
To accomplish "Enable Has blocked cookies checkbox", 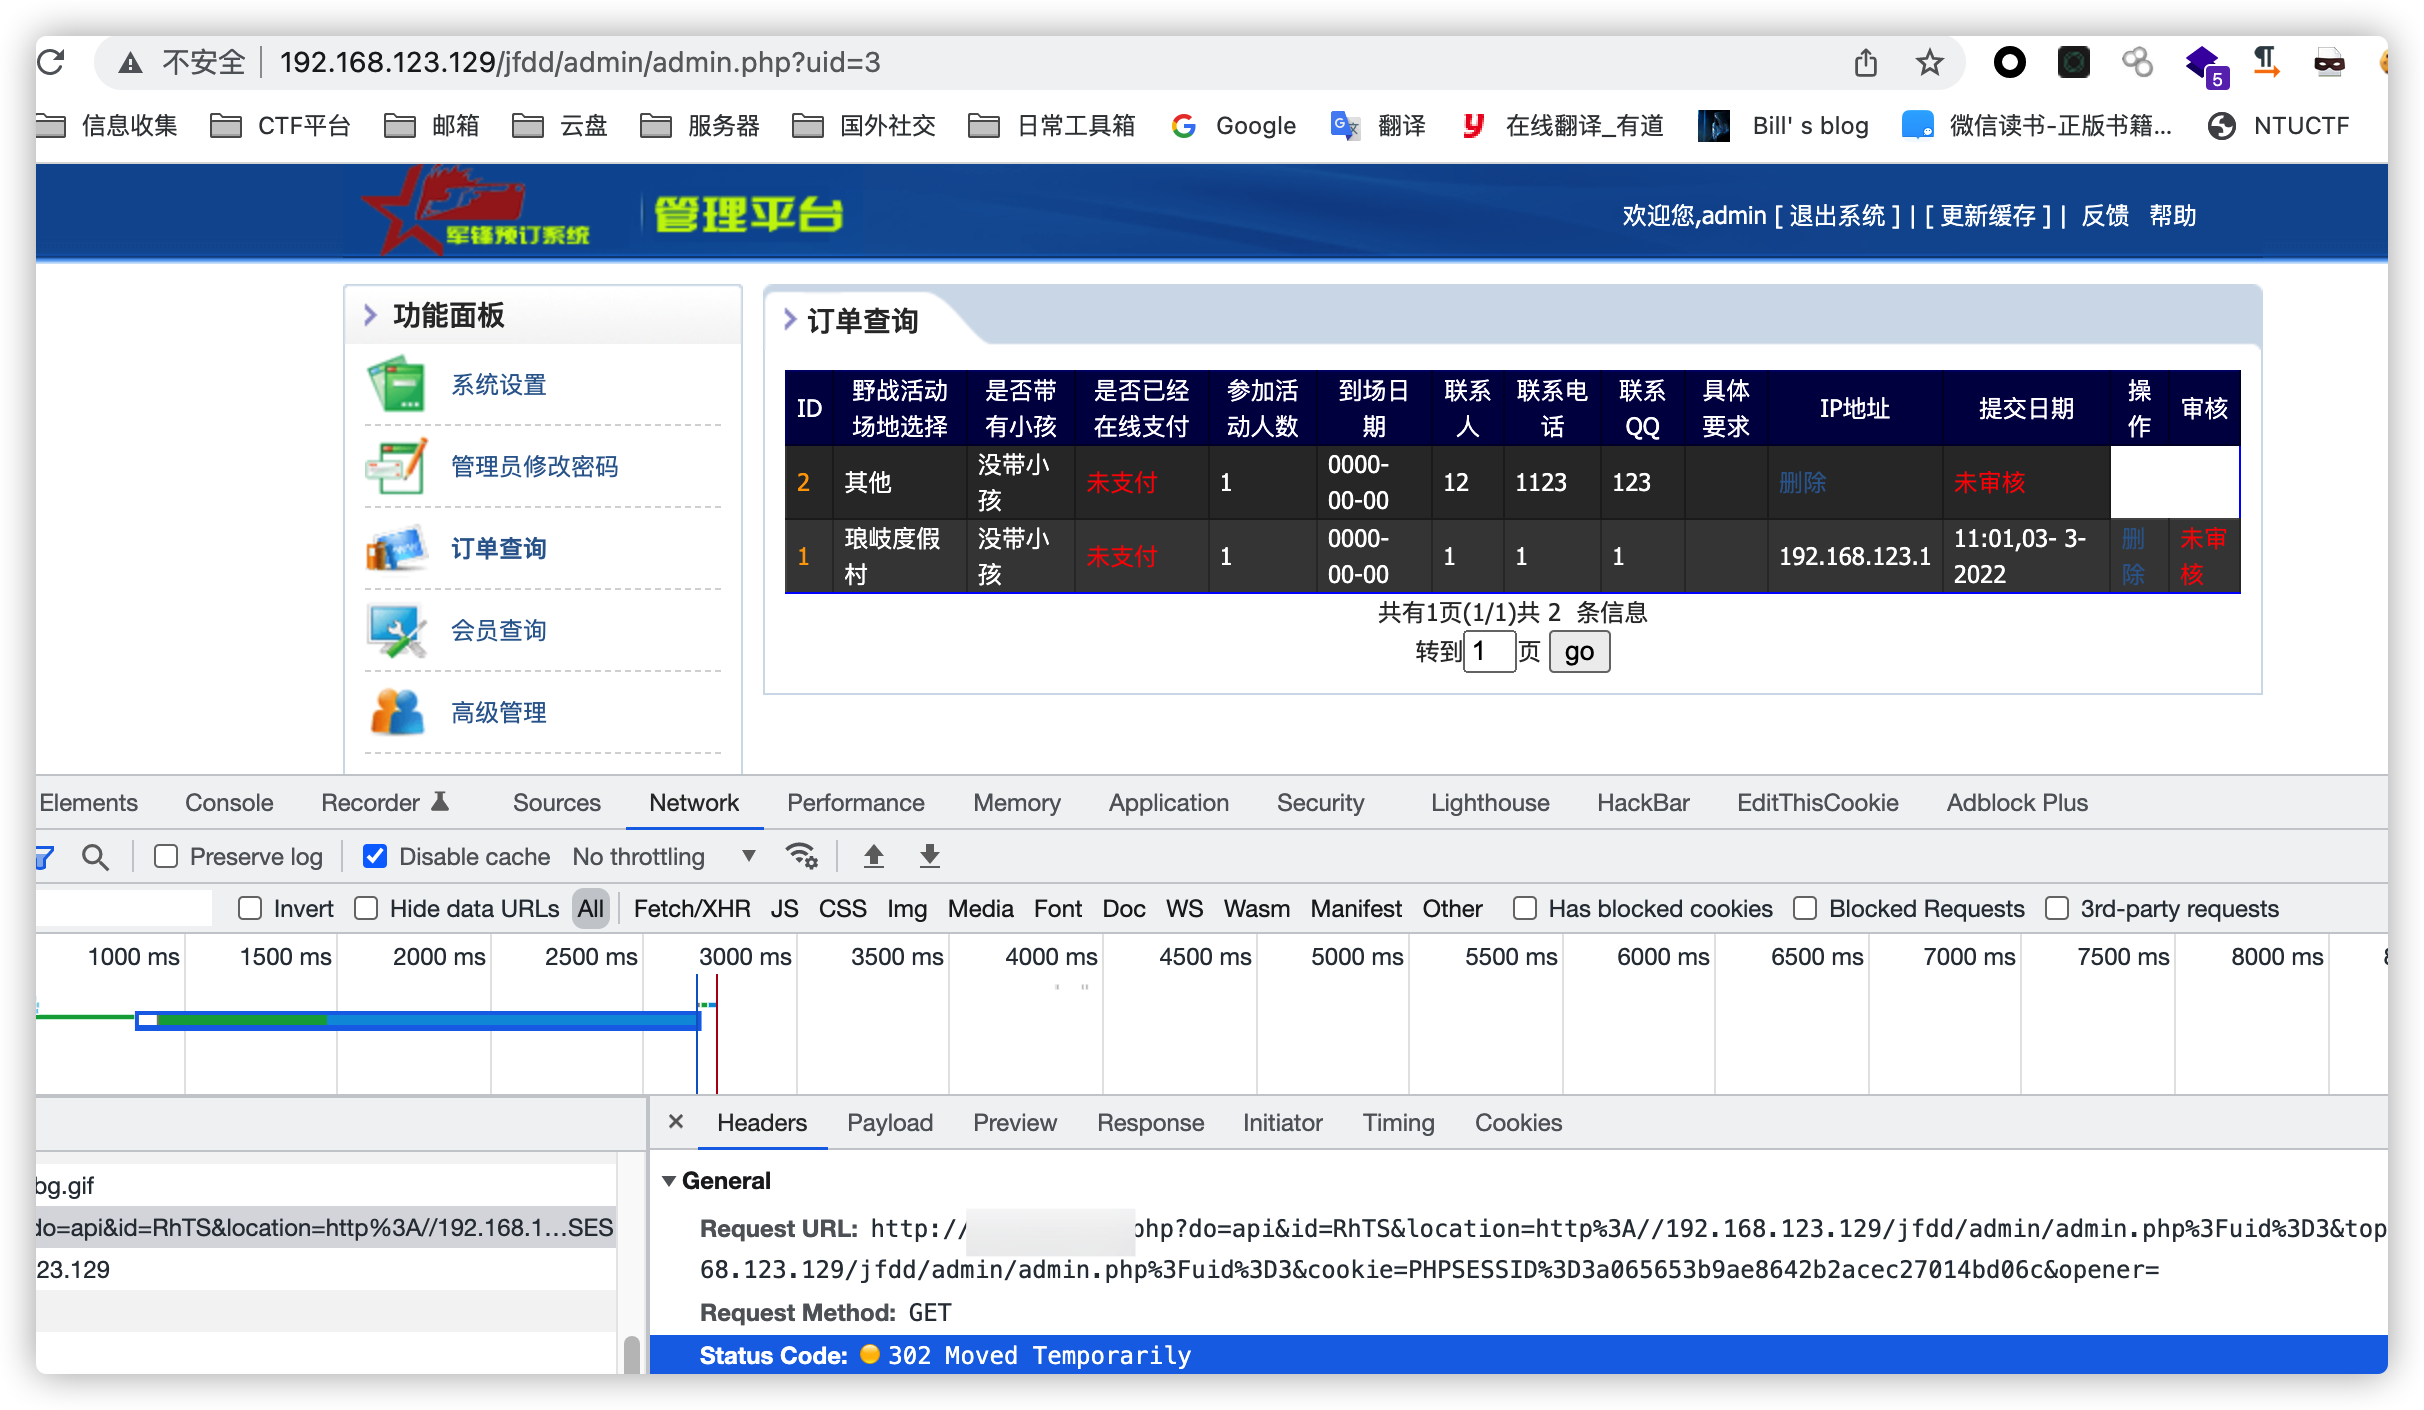I will click(1525, 908).
